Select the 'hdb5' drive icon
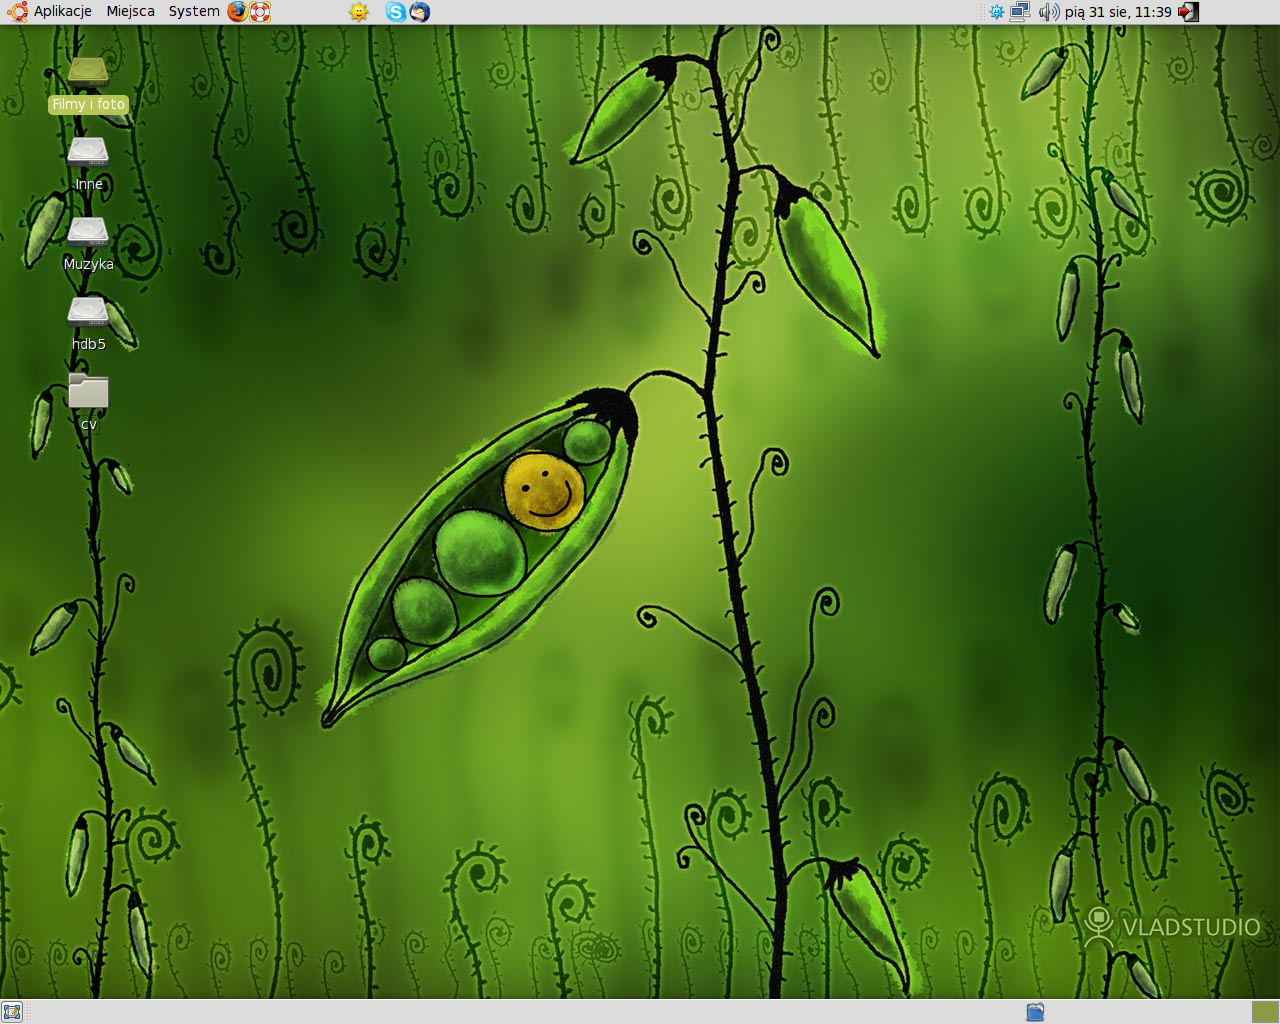 tap(88, 313)
